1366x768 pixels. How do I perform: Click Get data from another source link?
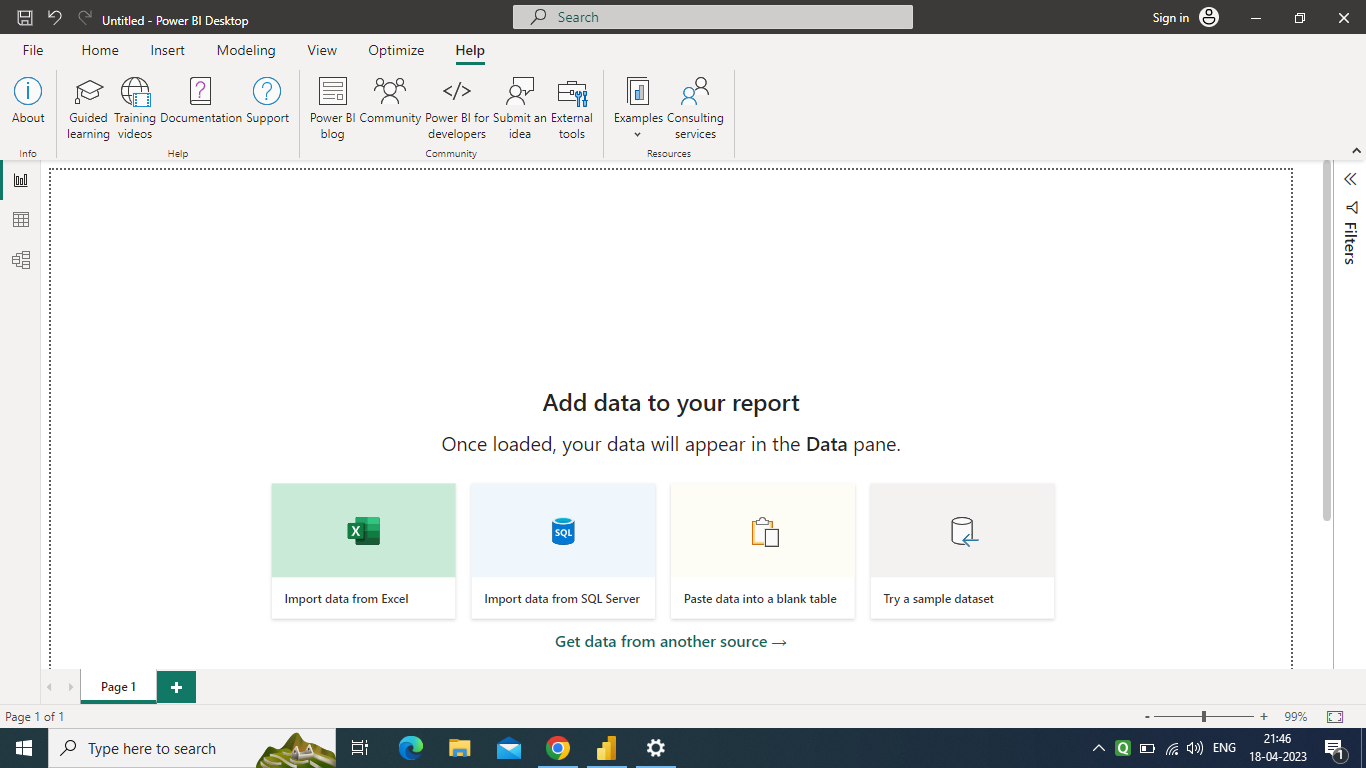(671, 642)
